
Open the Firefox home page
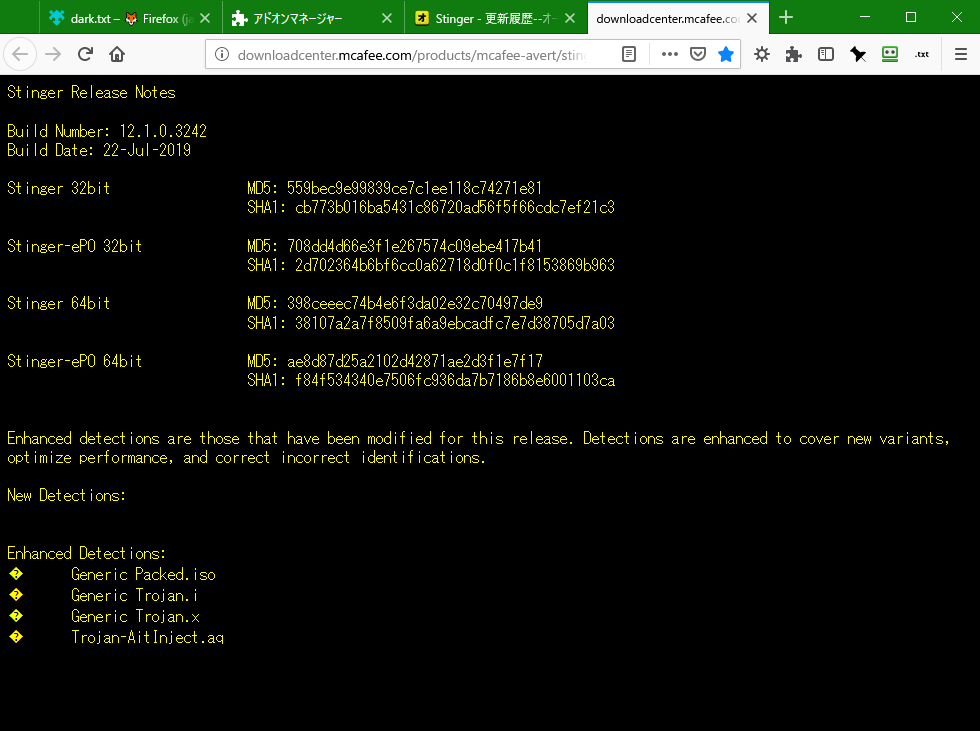coord(117,54)
